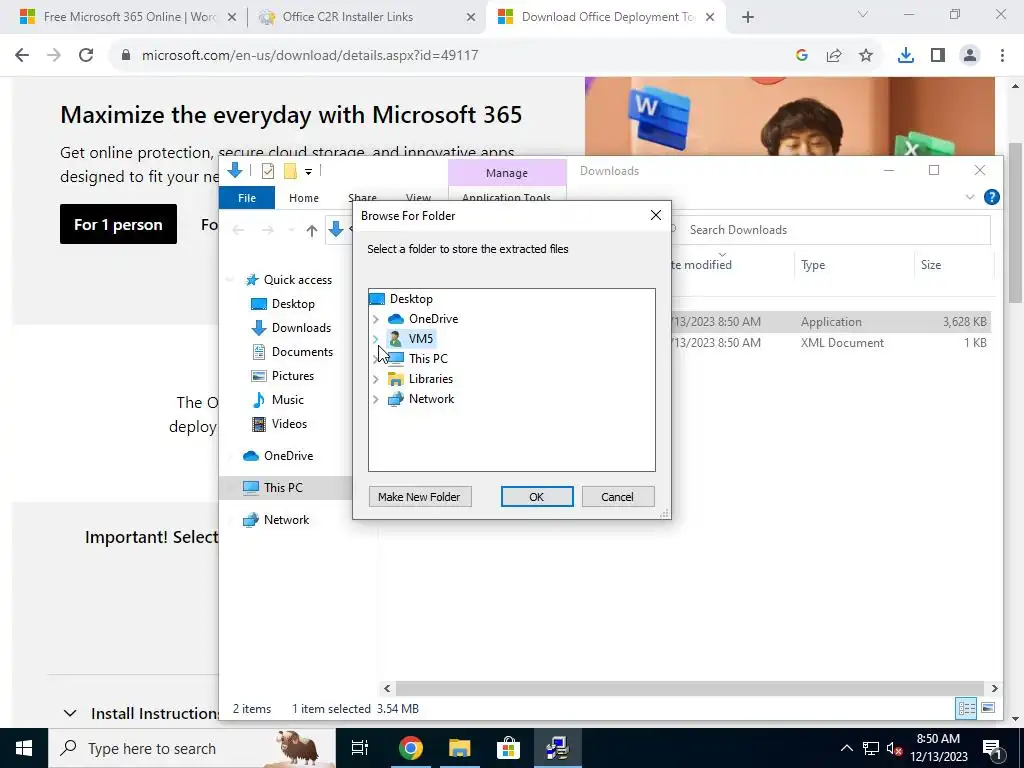
Task: Open Videos in Explorer sidebar
Action: click(280, 424)
